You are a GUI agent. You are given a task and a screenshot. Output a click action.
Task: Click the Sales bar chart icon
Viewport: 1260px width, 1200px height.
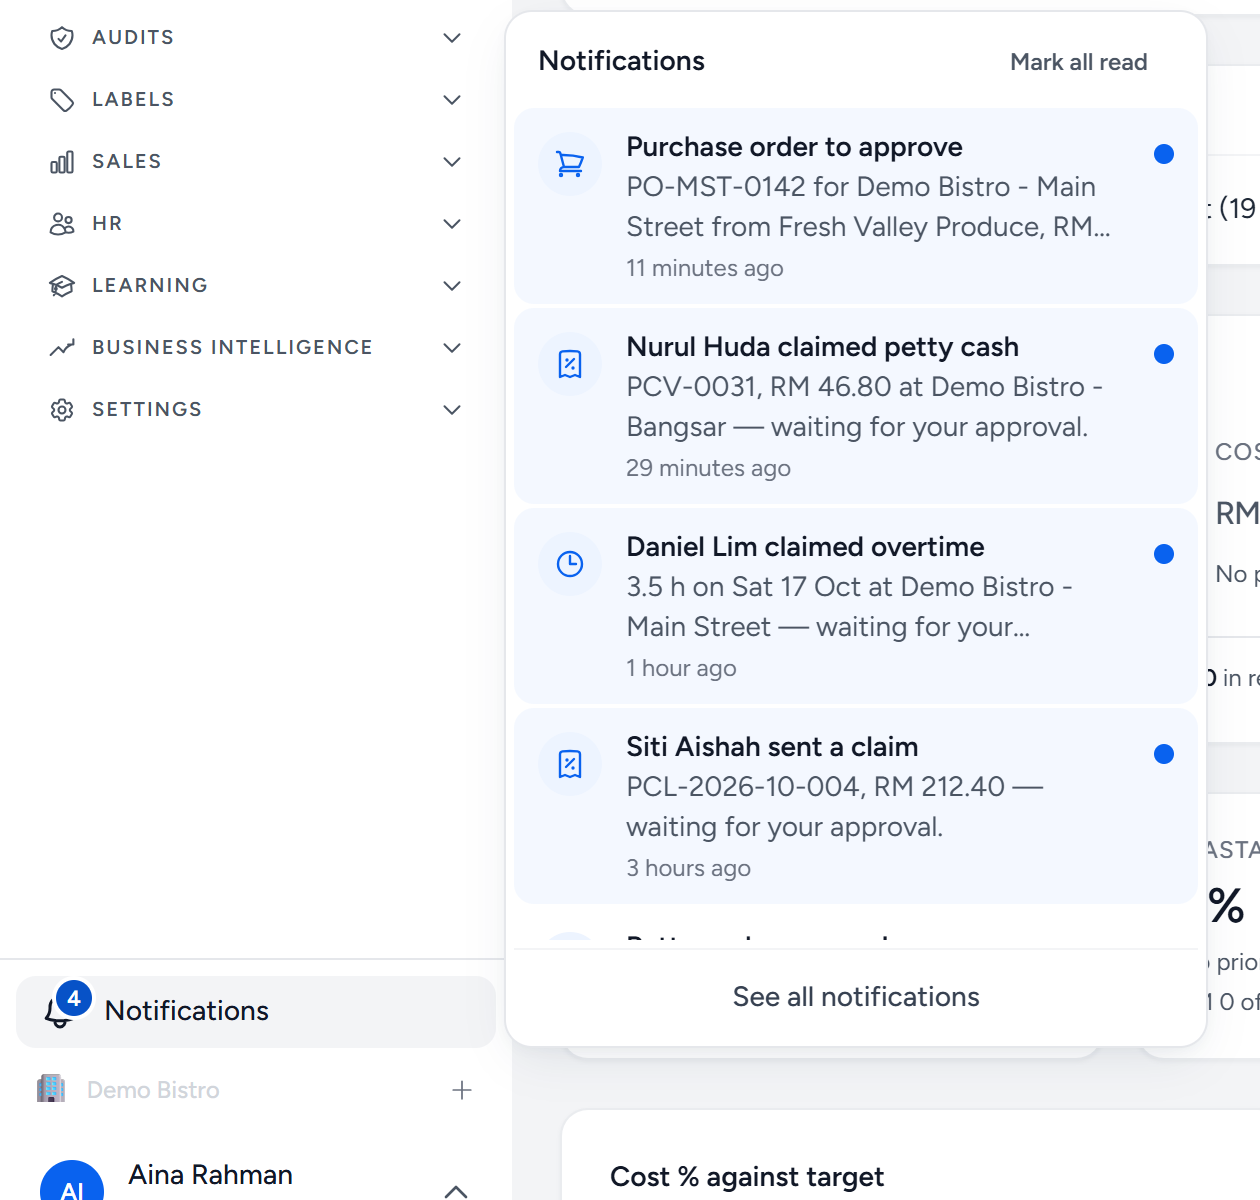62,162
